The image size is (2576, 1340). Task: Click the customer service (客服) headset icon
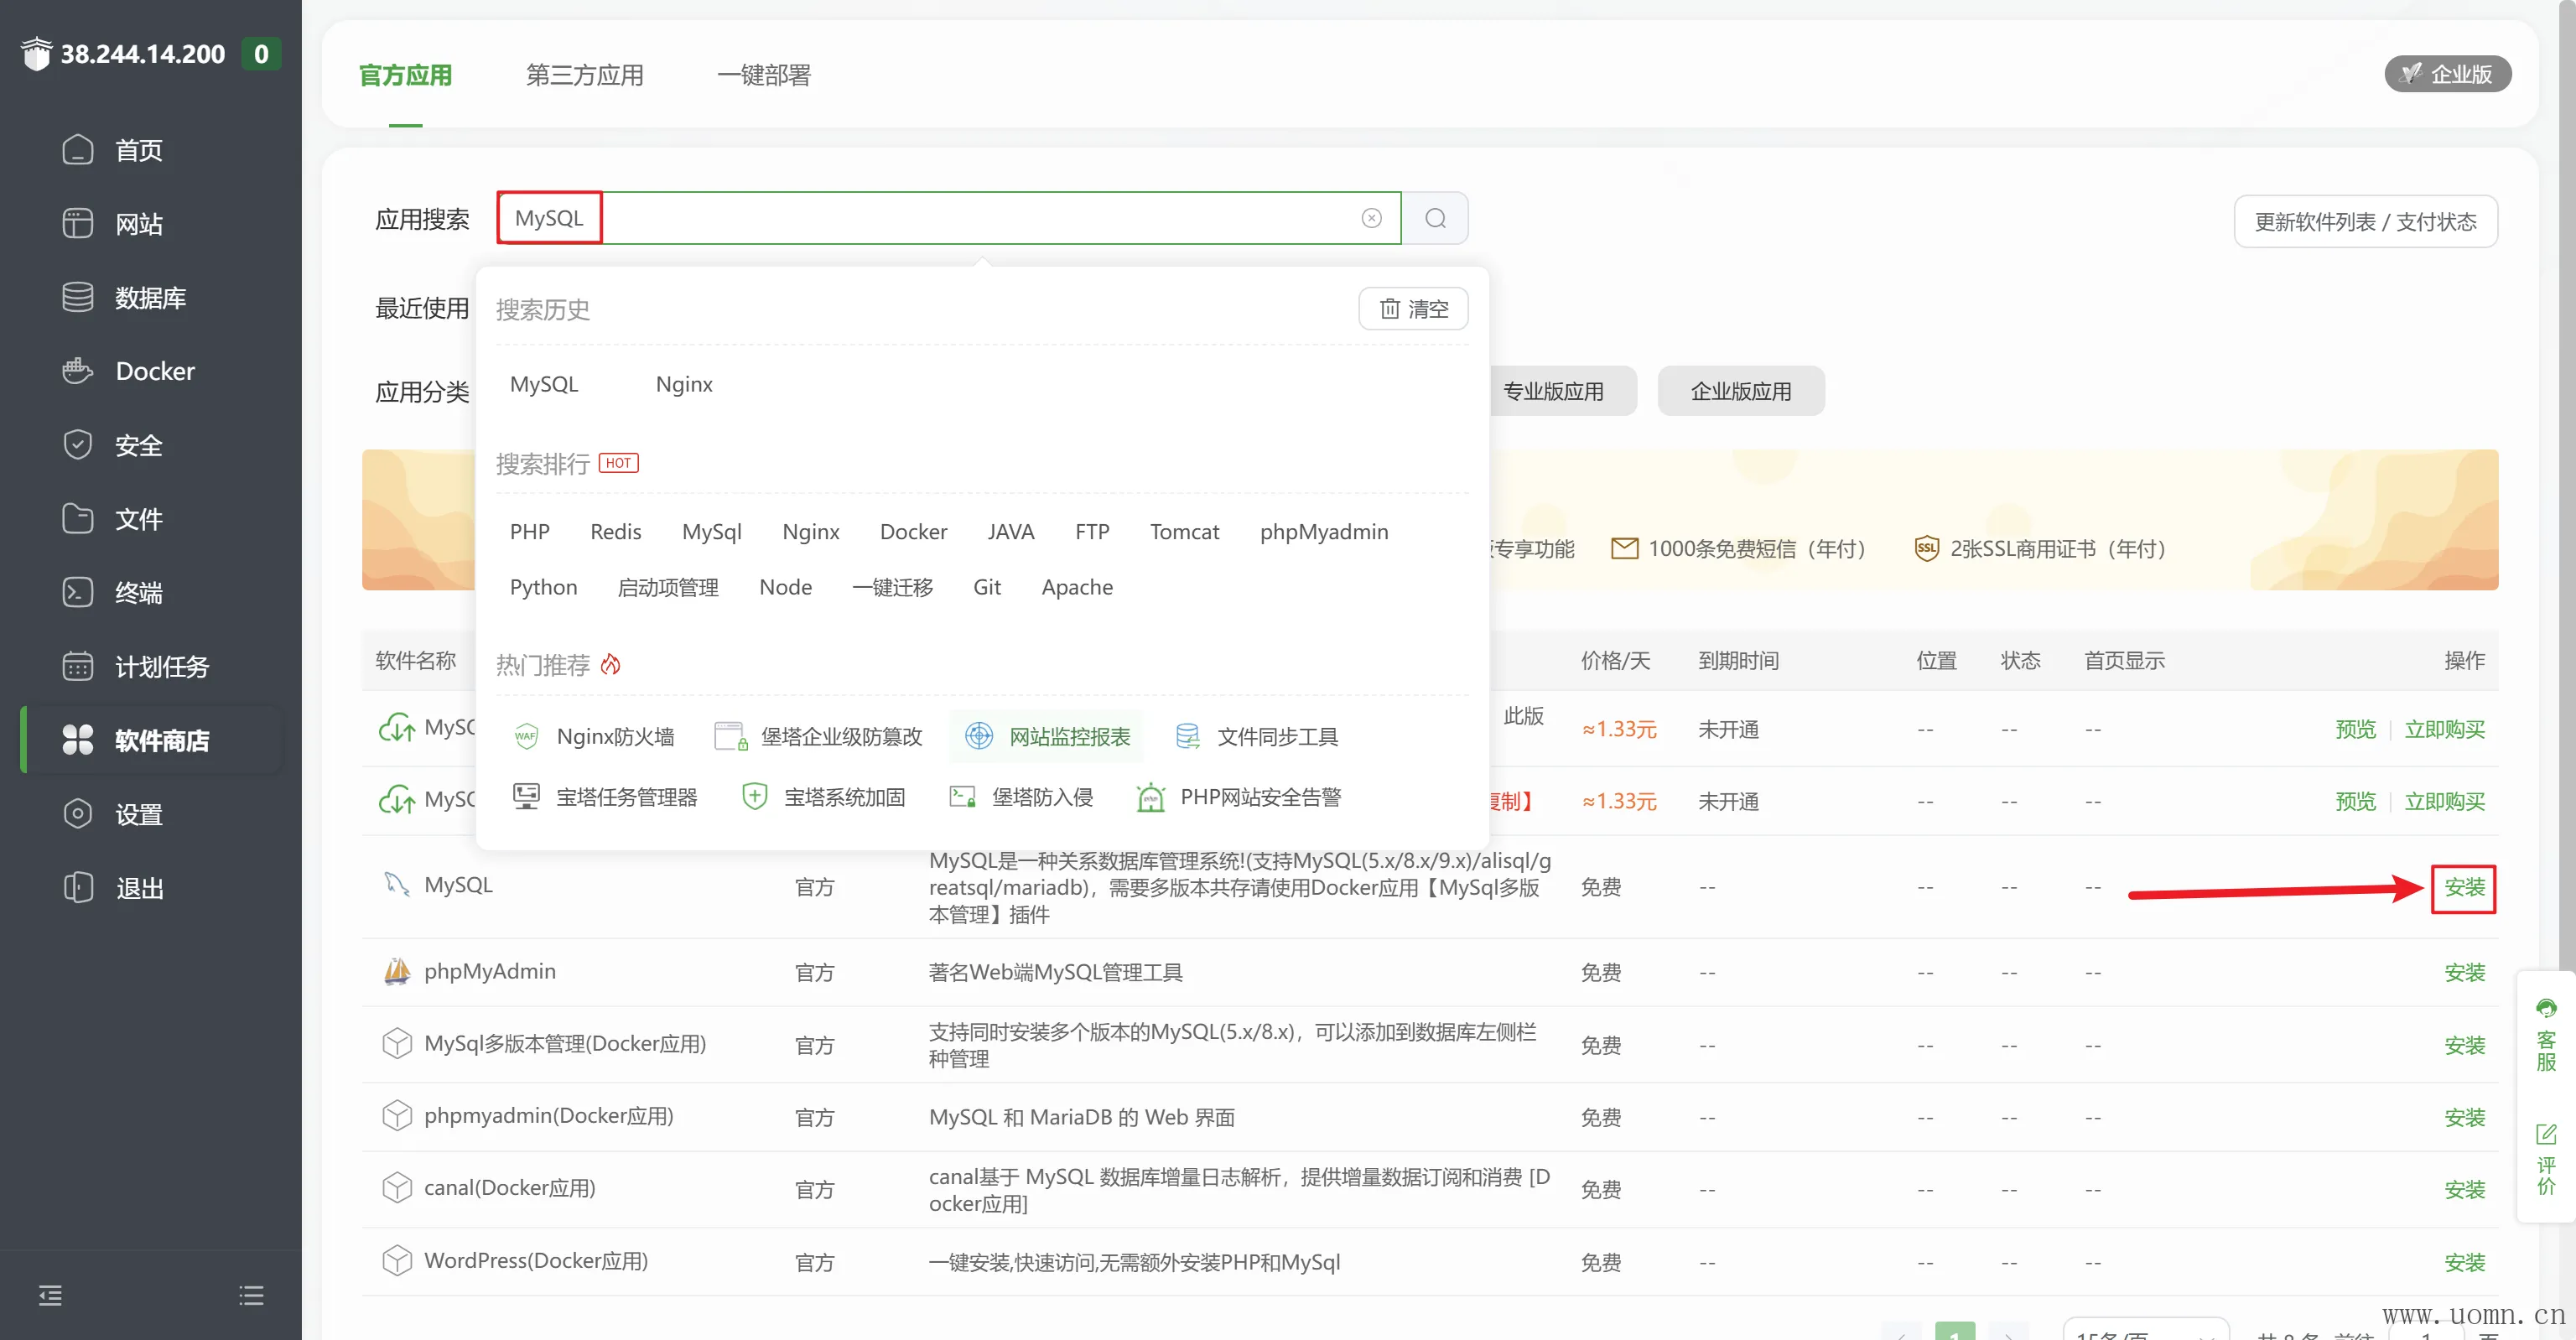click(x=2546, y=1010)
